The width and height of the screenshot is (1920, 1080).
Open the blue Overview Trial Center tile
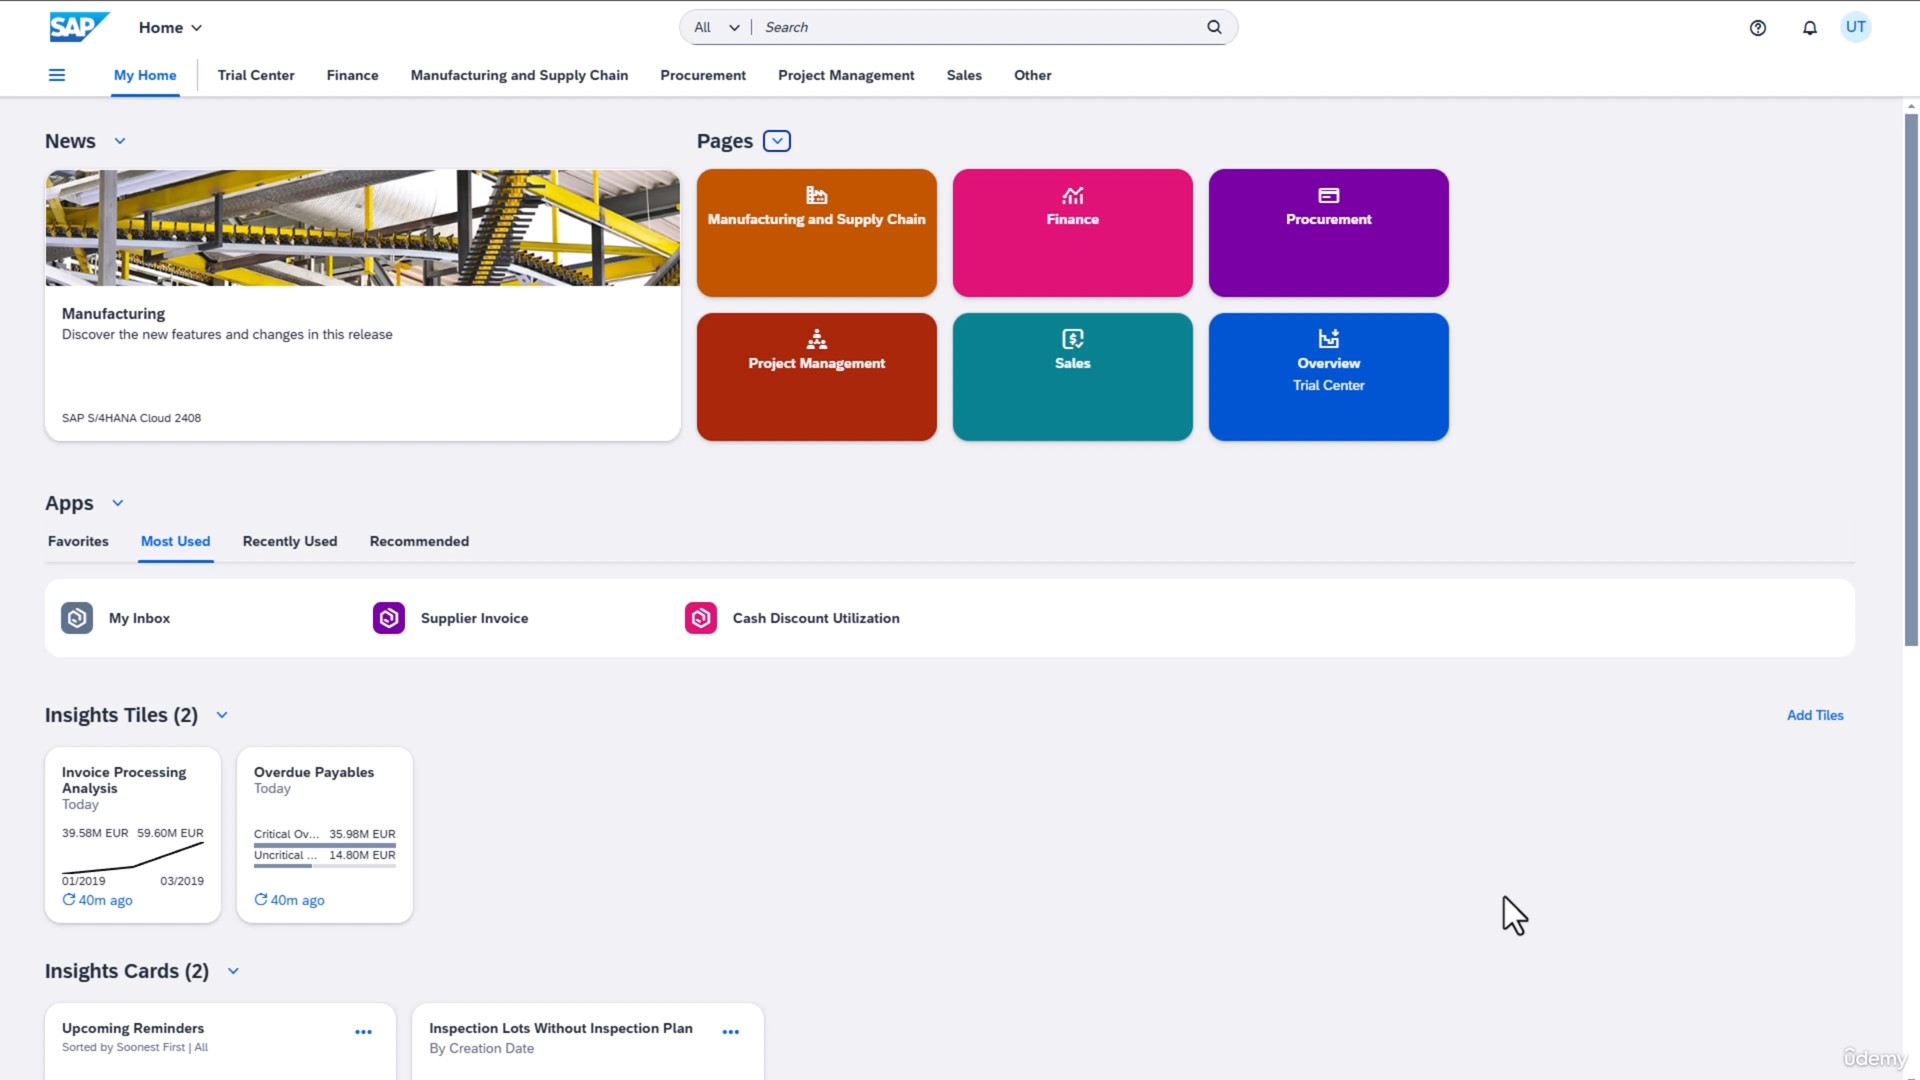(1329, 377)
